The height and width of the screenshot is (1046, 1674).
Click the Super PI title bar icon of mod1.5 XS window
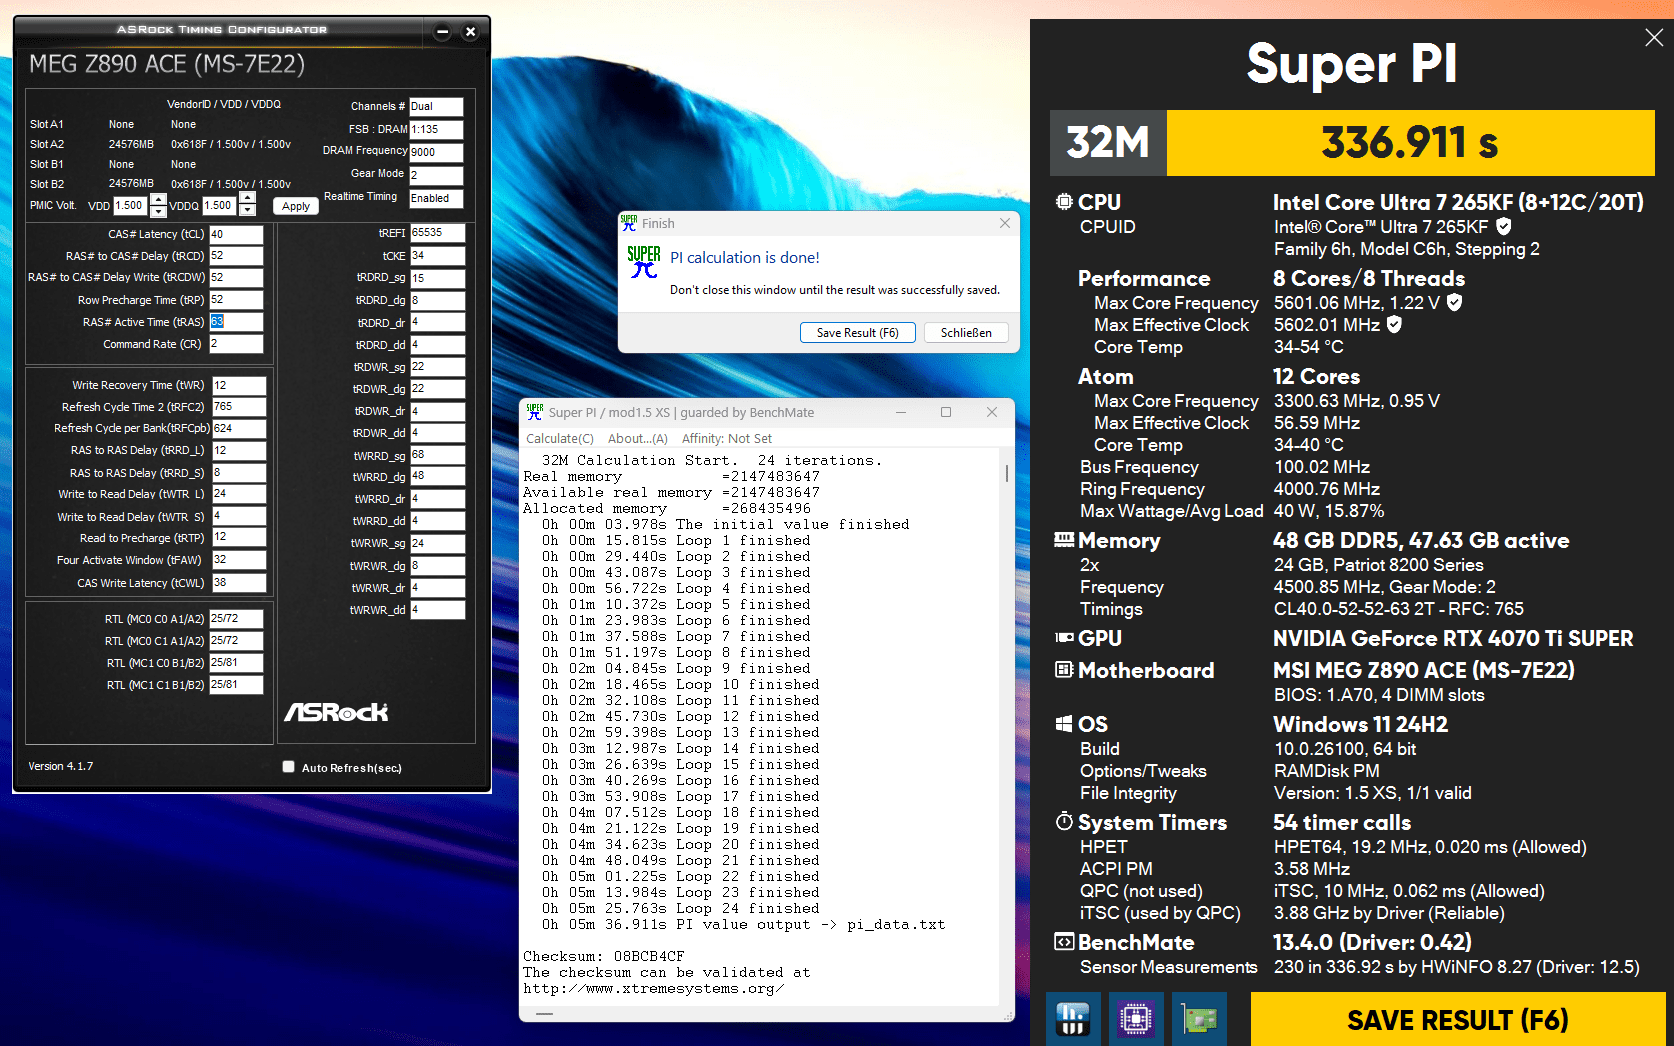[535, 412]
